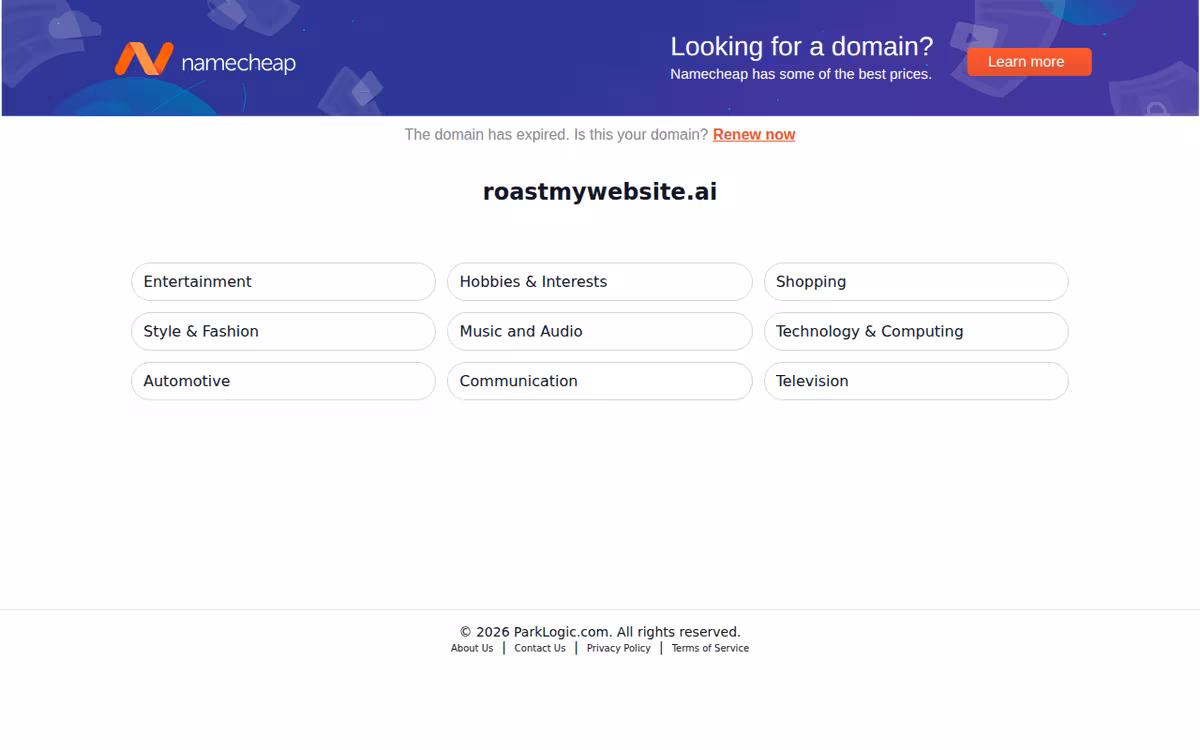Image resolution: width=1200 pixels, height=750 pixels.
Task: Click the namecheap wordmark text
Action: [x=238, y=63]
